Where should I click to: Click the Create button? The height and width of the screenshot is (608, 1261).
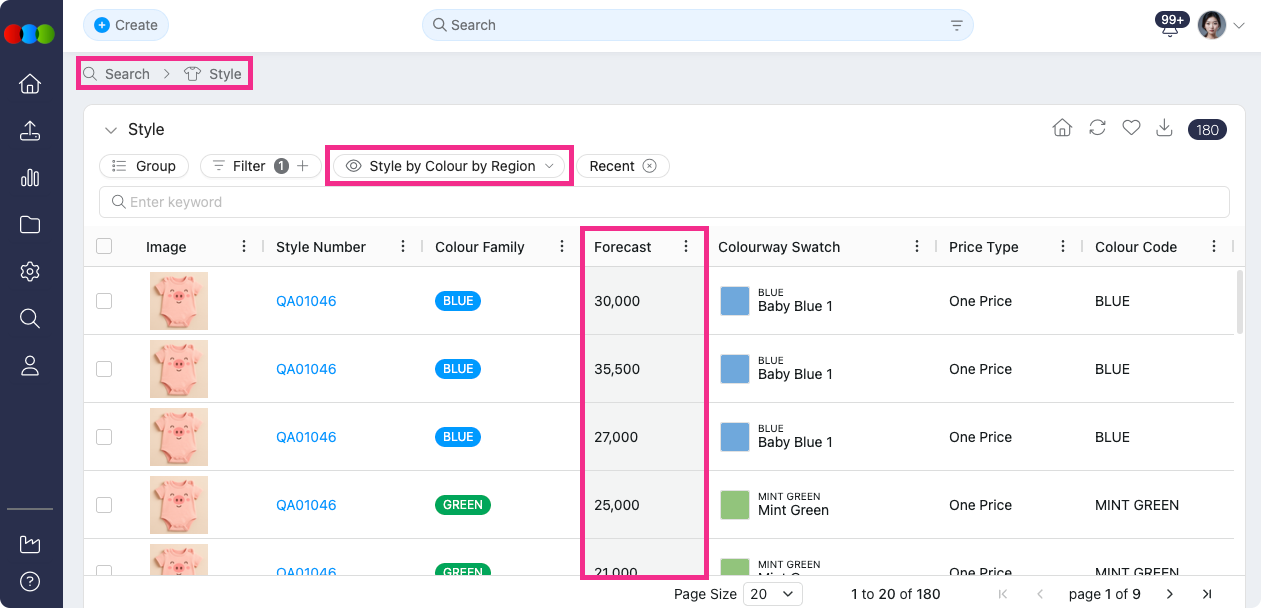pyautogui.click(x=126, y=25)
